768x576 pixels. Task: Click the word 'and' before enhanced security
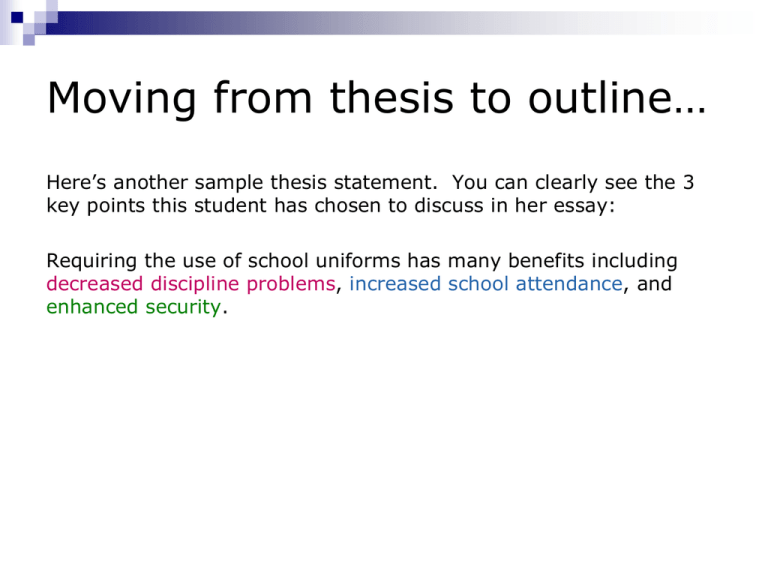click(x=654, y=284)
